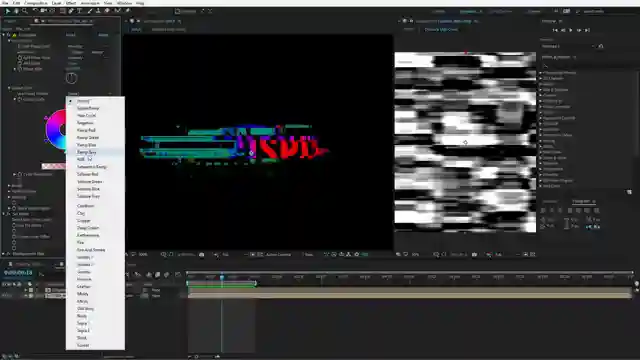Toggle stopwatch for Phase Shift property
640x360 pixels.
20,69
